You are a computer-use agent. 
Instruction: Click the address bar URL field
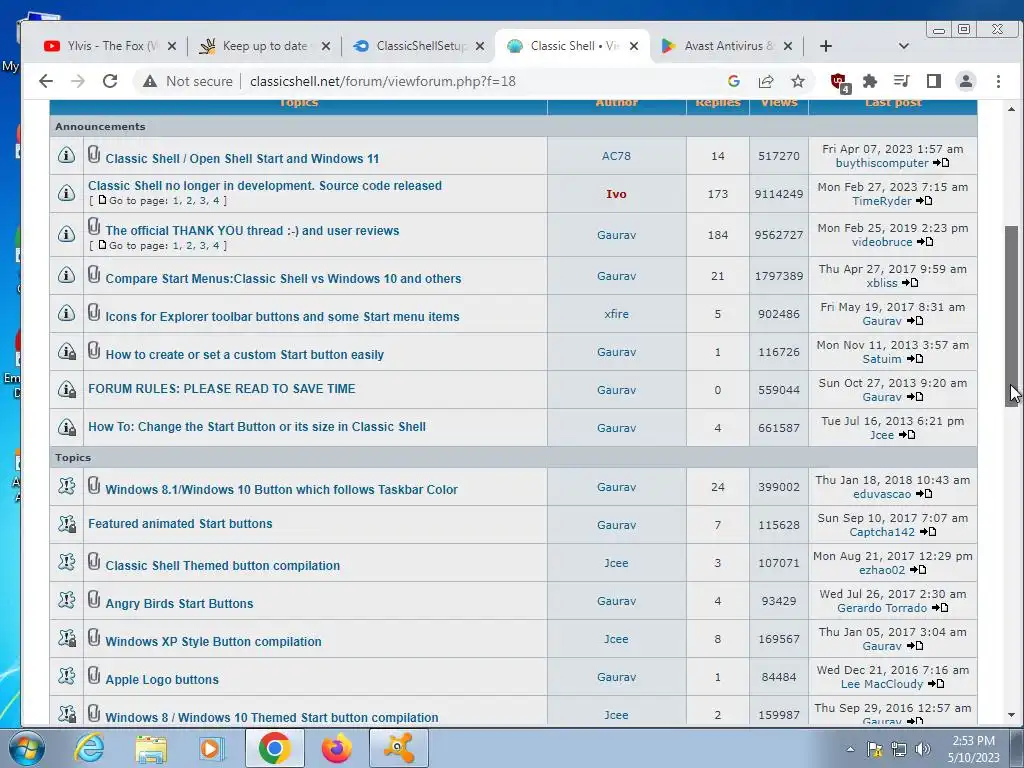point(383,81)
